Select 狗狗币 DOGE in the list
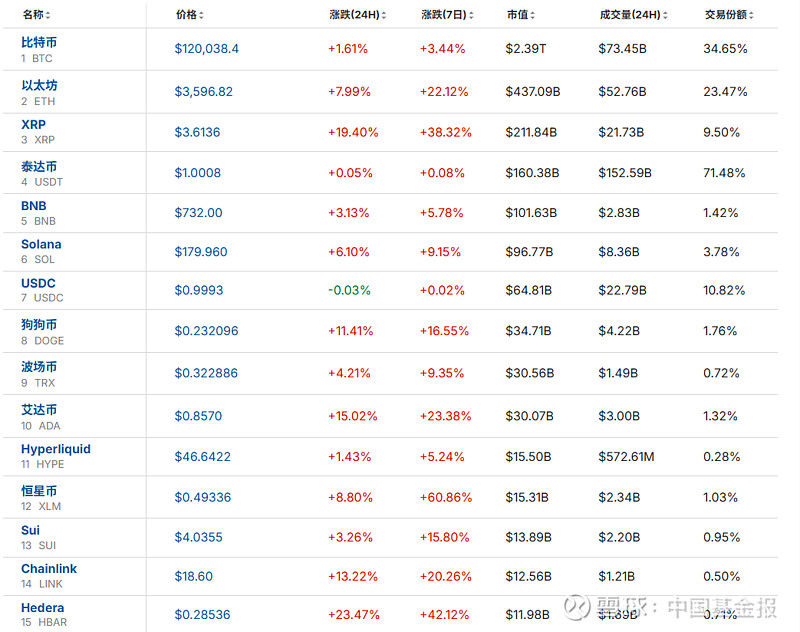The image size is (800, 632). click(39, 325)
